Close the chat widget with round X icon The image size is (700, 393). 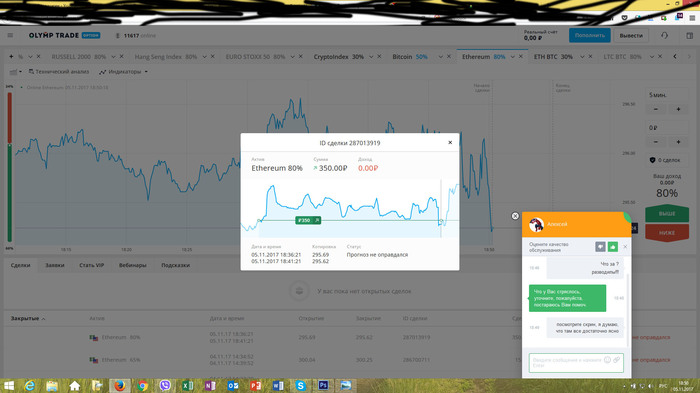click(x=515, y=216)
